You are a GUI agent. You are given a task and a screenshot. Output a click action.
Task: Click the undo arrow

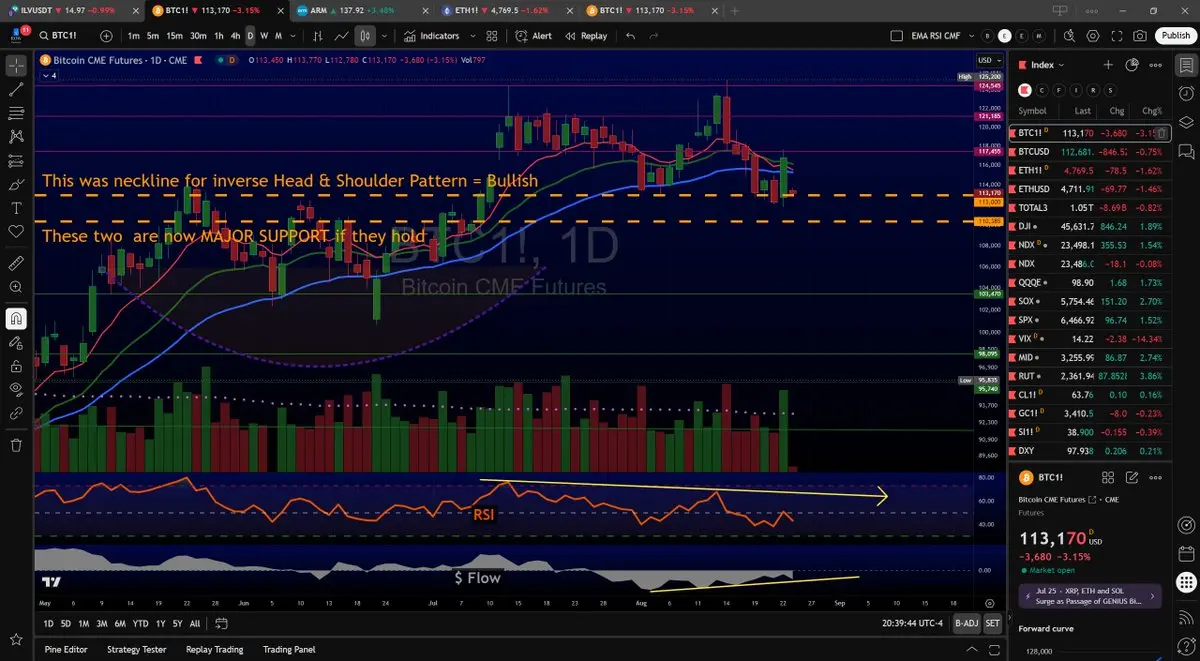[630, 36]
